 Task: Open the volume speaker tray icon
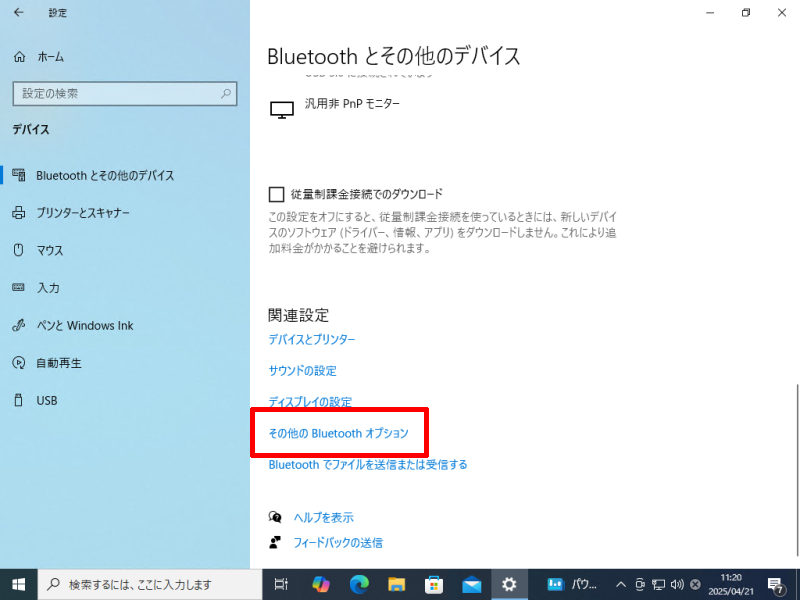[677, 585]
